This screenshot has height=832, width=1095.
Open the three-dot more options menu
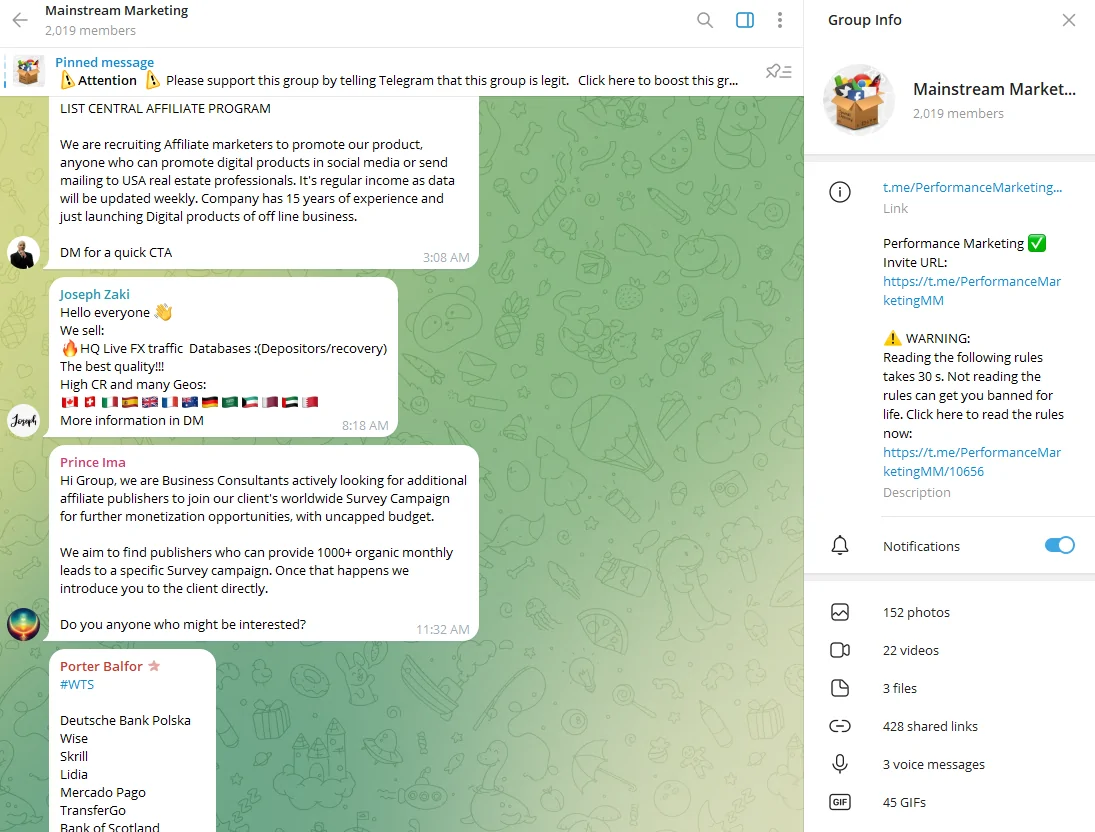point(779,20)
